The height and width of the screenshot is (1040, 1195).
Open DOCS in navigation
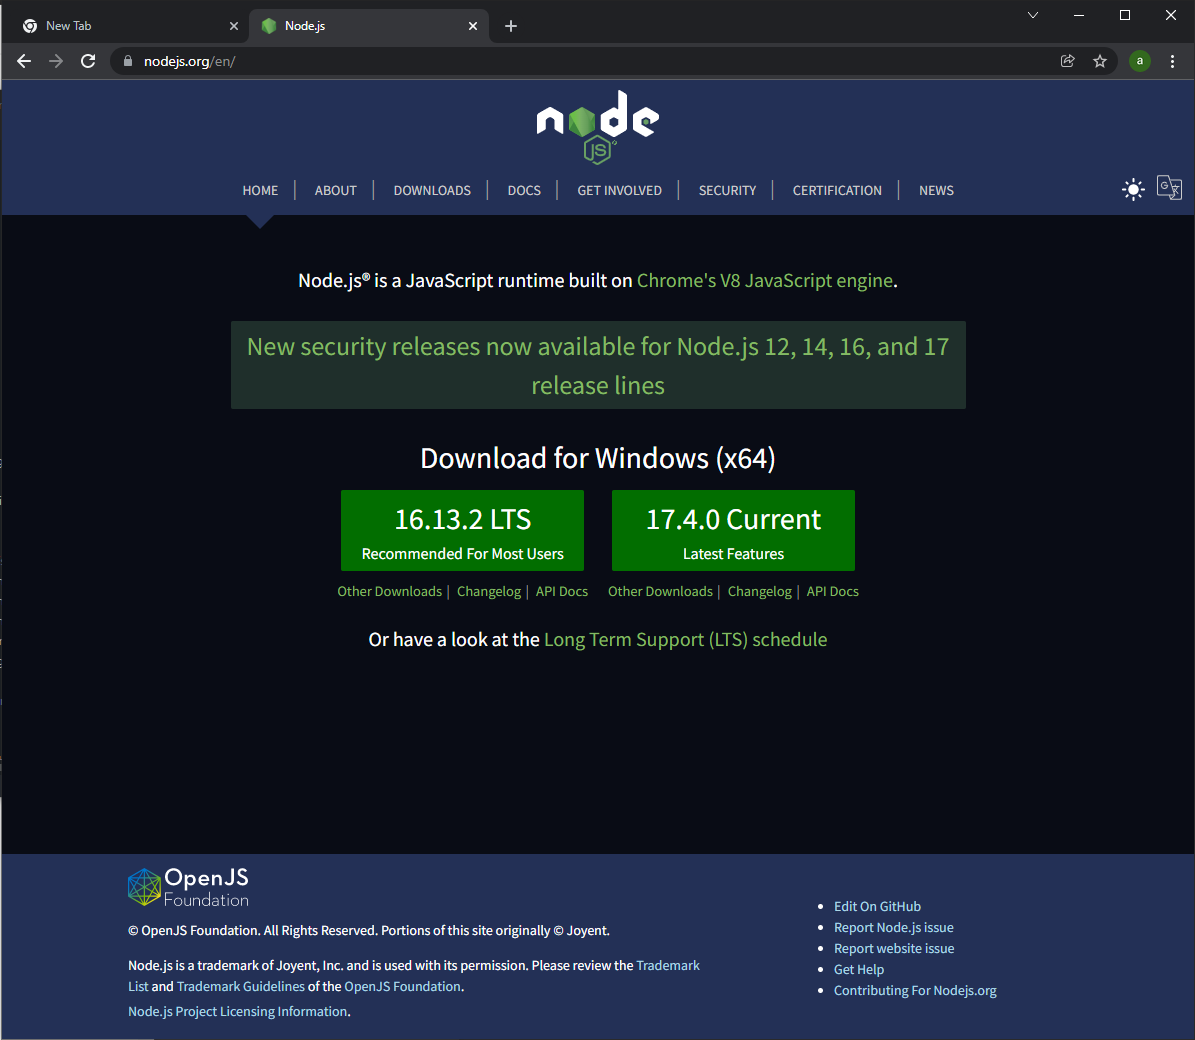pyautogui.click(x=524, y=190)
